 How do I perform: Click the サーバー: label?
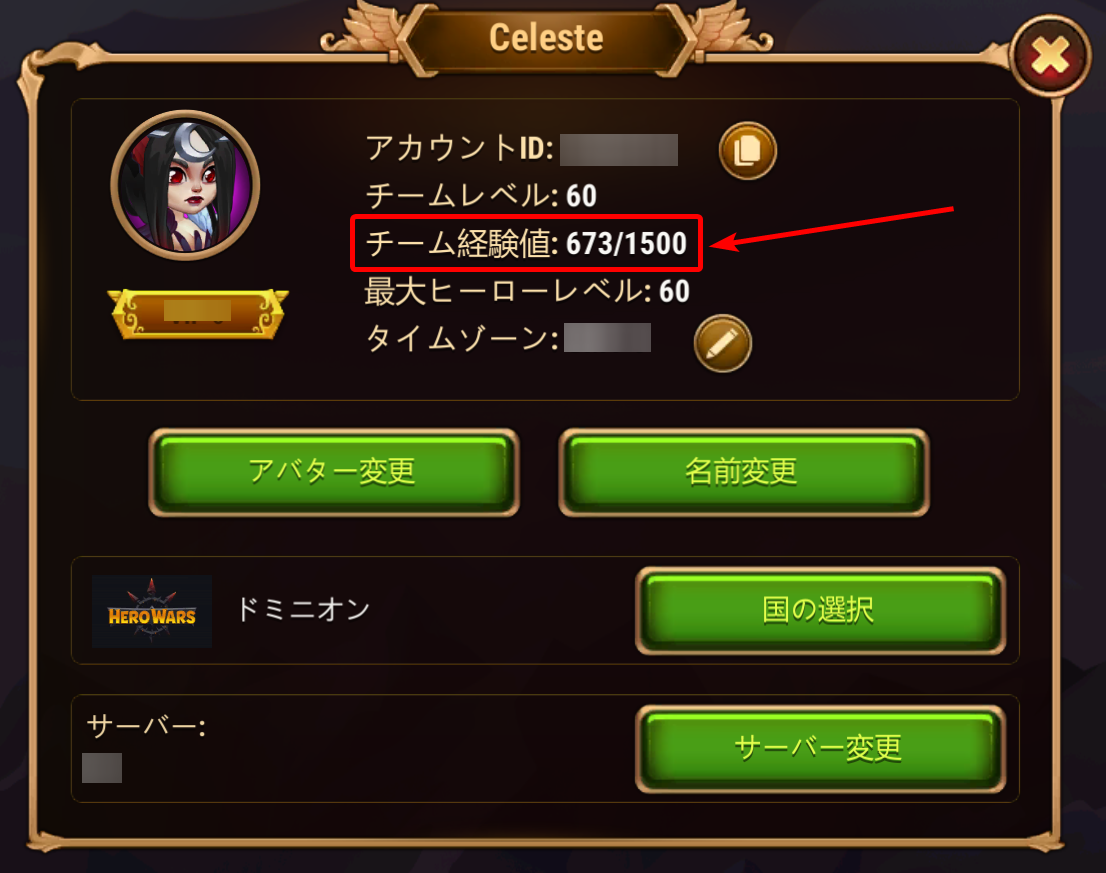click(x=146, y=726)
